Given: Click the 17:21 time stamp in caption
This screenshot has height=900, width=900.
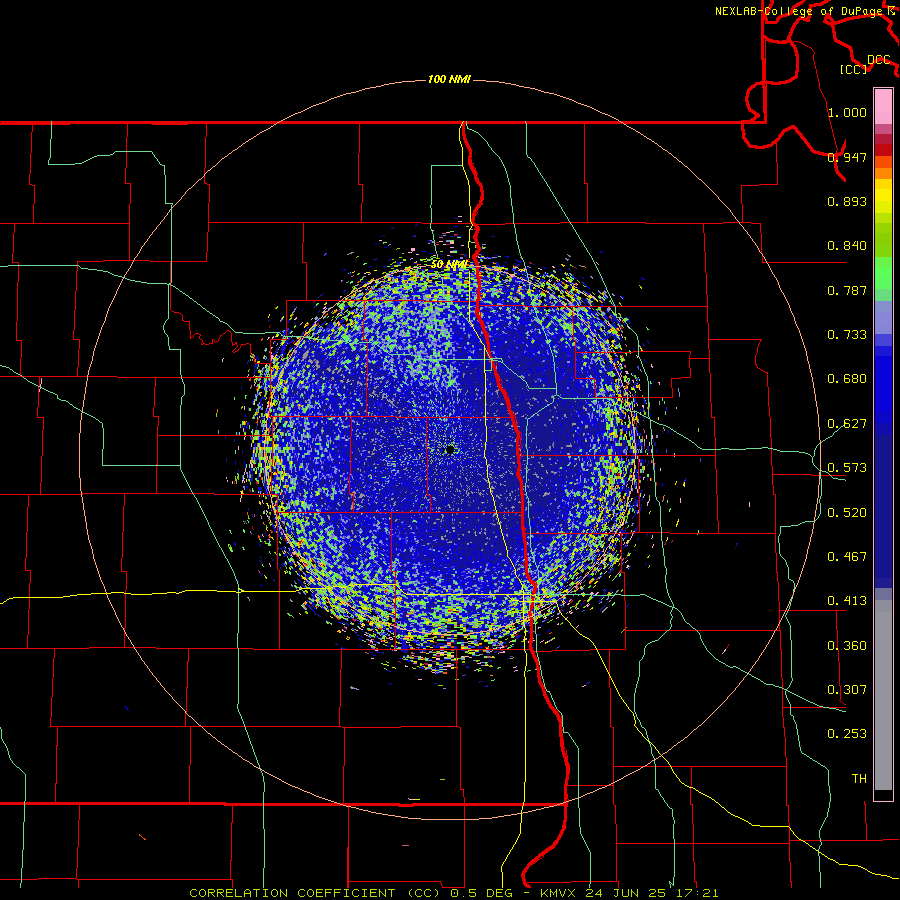Looking at the screenshot, I should (x=698, y=893).
